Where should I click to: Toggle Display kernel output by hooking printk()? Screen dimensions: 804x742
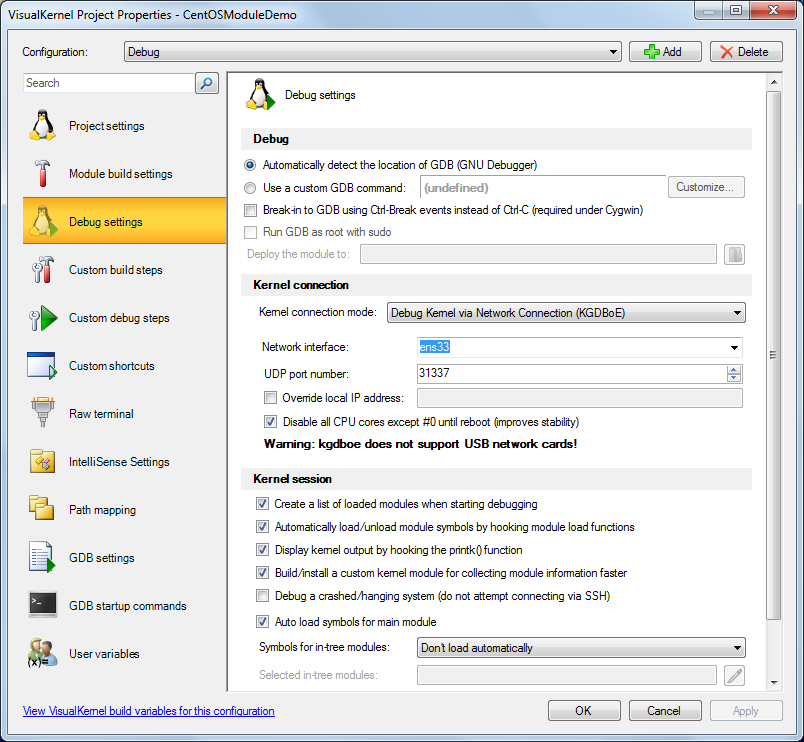tap(263, 550)
